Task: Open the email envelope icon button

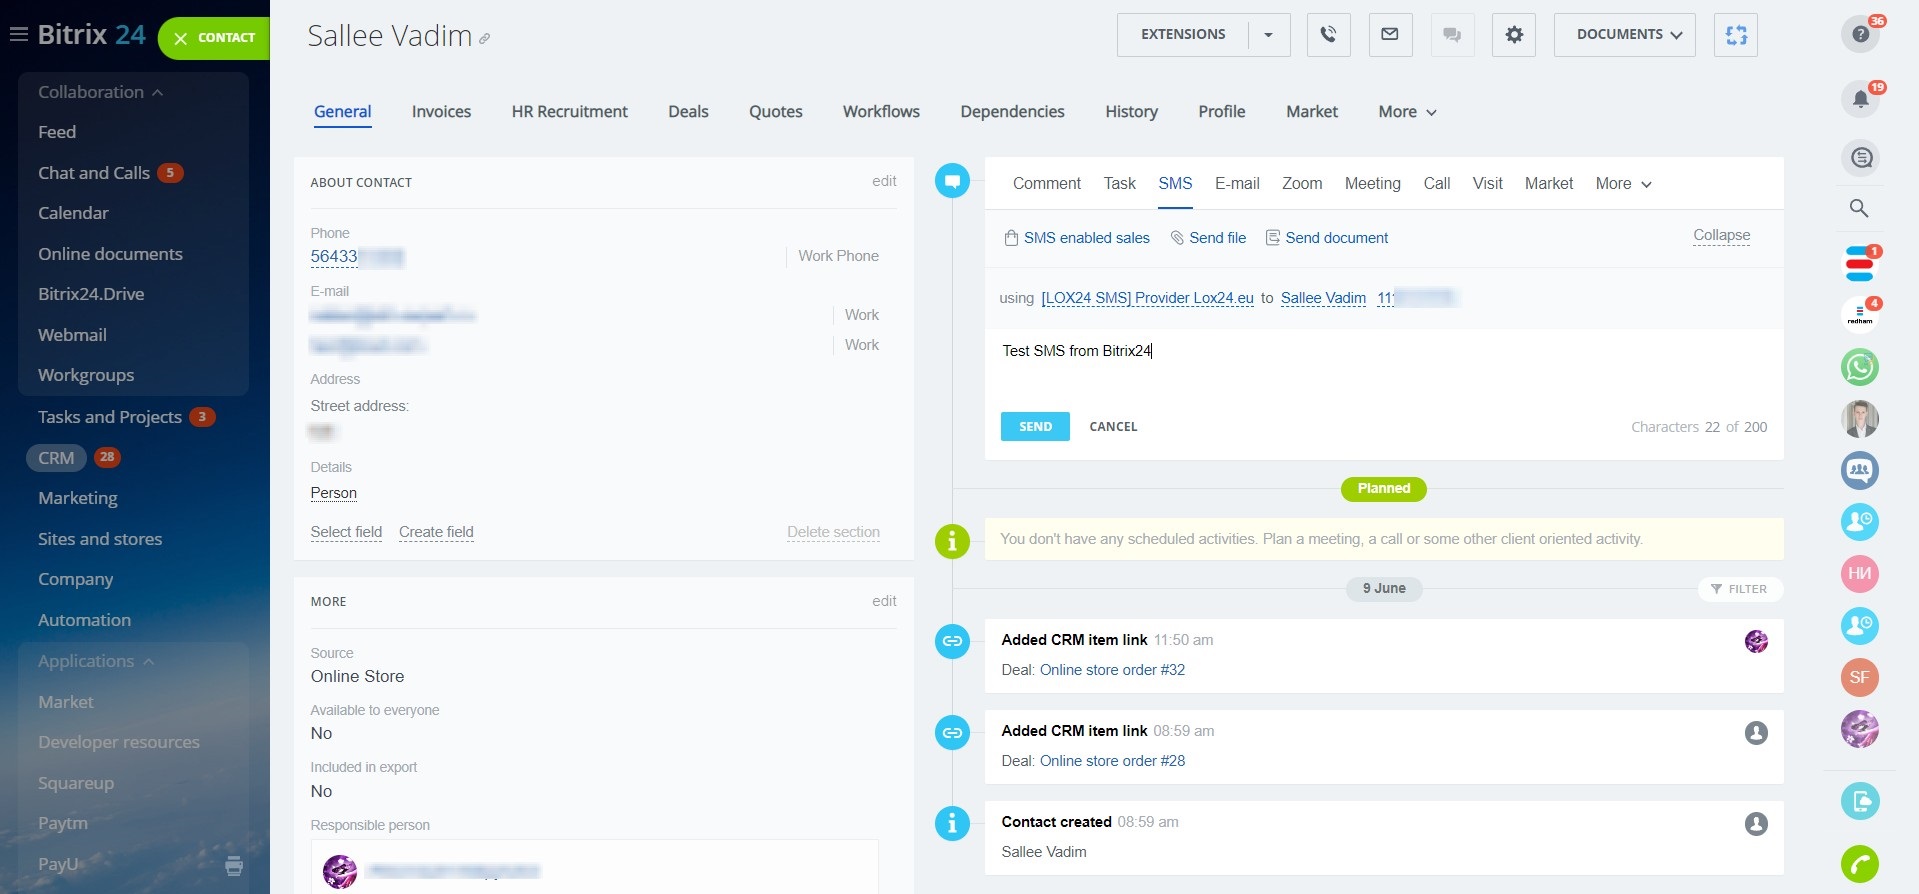Action: [1390, 35]
